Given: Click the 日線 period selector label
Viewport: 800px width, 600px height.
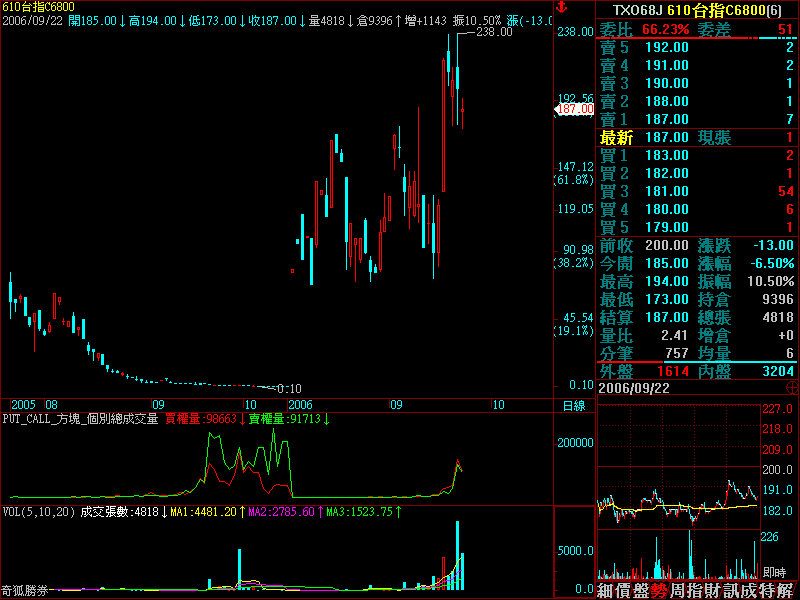Looking at the screenshot, I should coord(573,406).
